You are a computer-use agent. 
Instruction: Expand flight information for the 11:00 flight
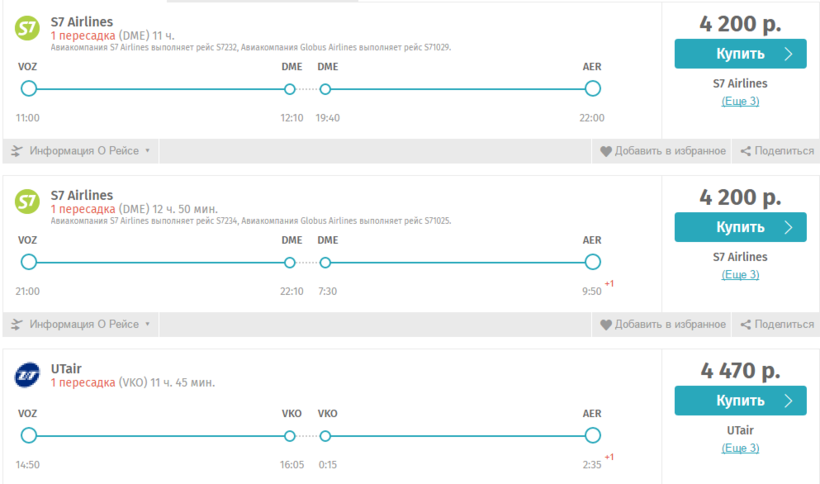pos(84,151)
